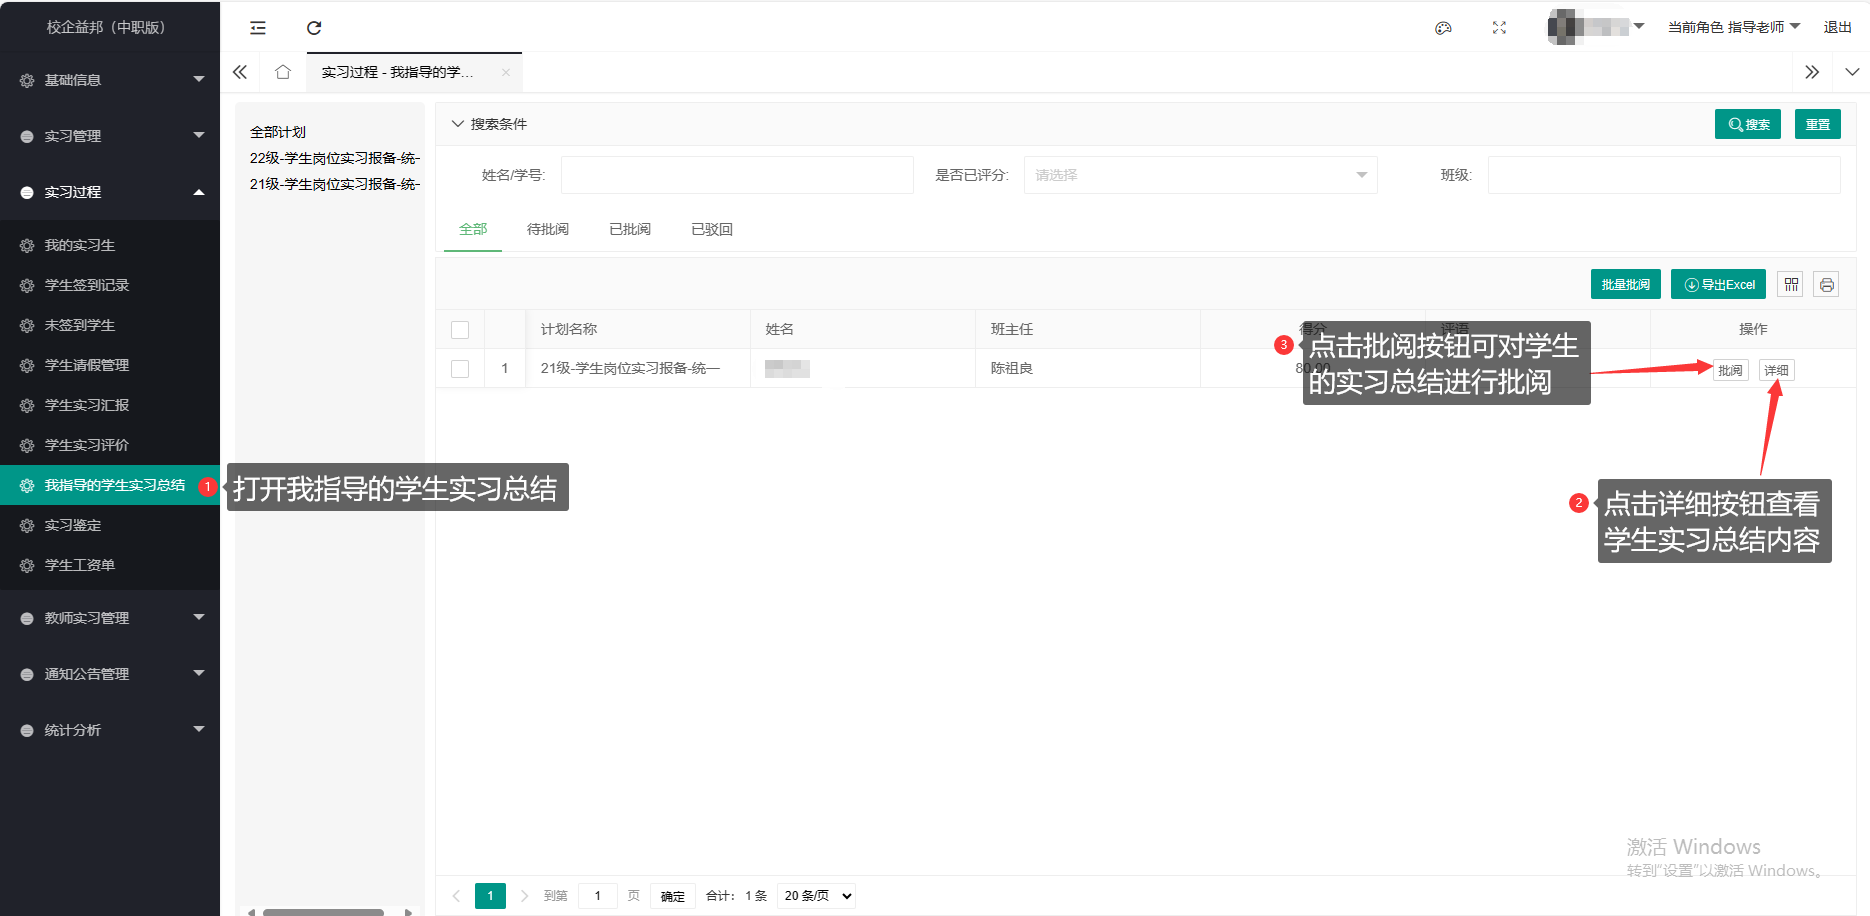Switch to the 待批阅 tab
This screenshot has height=916, width=1870.
click(547, 230)
